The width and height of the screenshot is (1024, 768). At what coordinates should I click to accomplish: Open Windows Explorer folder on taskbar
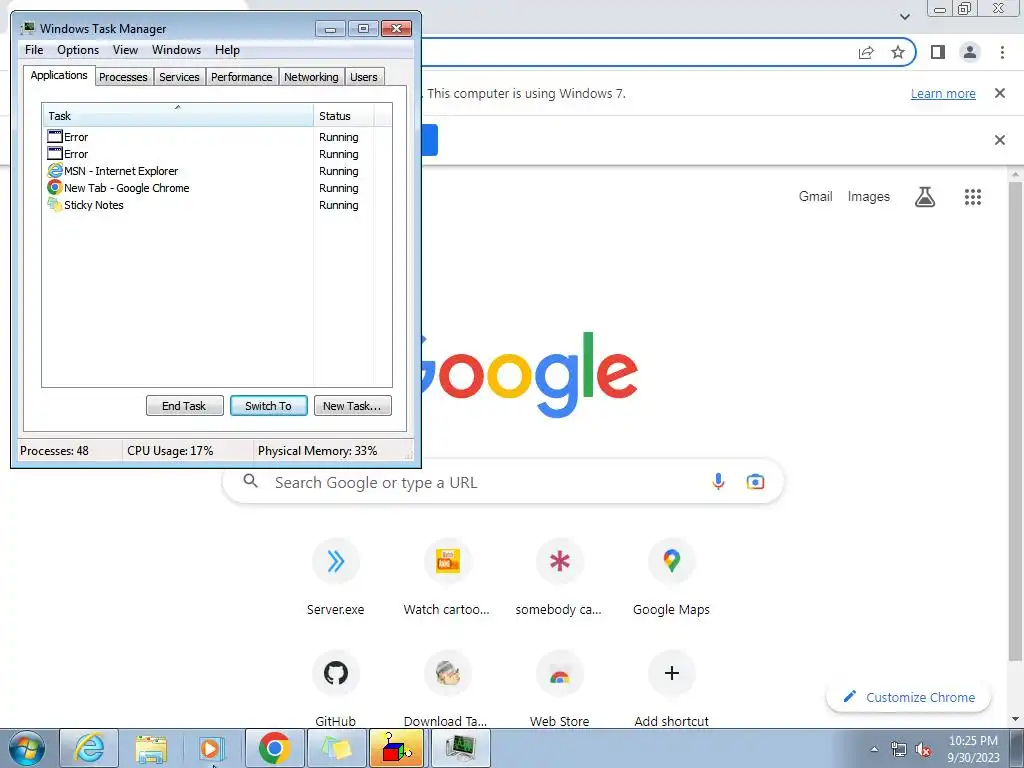click(151, 748)
